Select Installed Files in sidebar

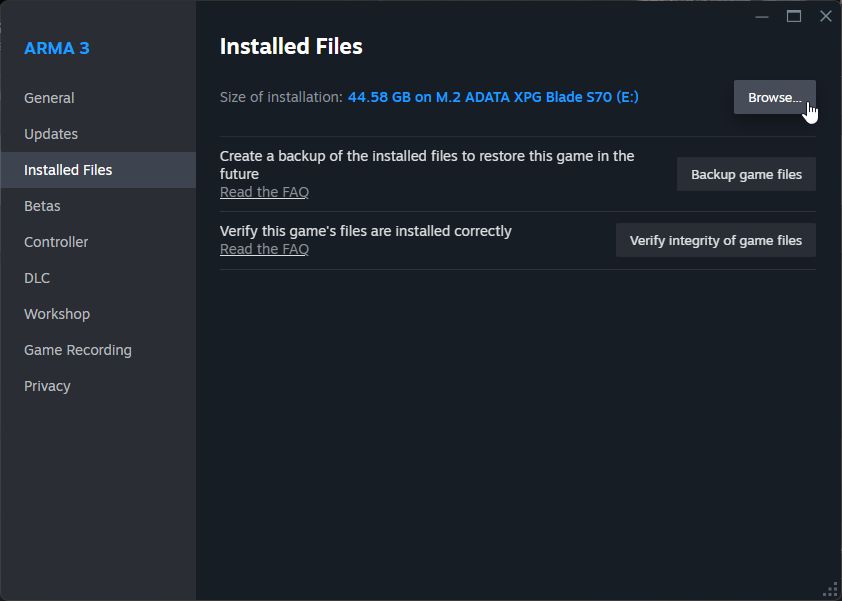(x=98, y=170)
